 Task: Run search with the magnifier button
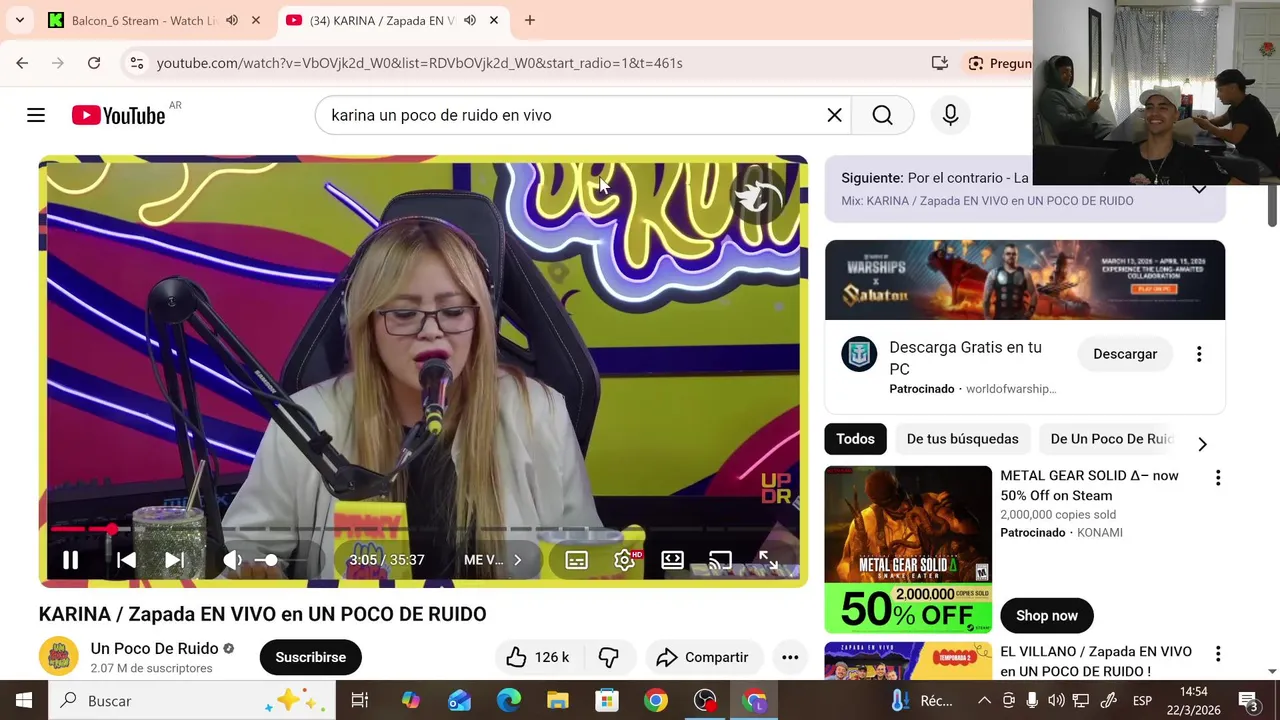pos(882,115)
